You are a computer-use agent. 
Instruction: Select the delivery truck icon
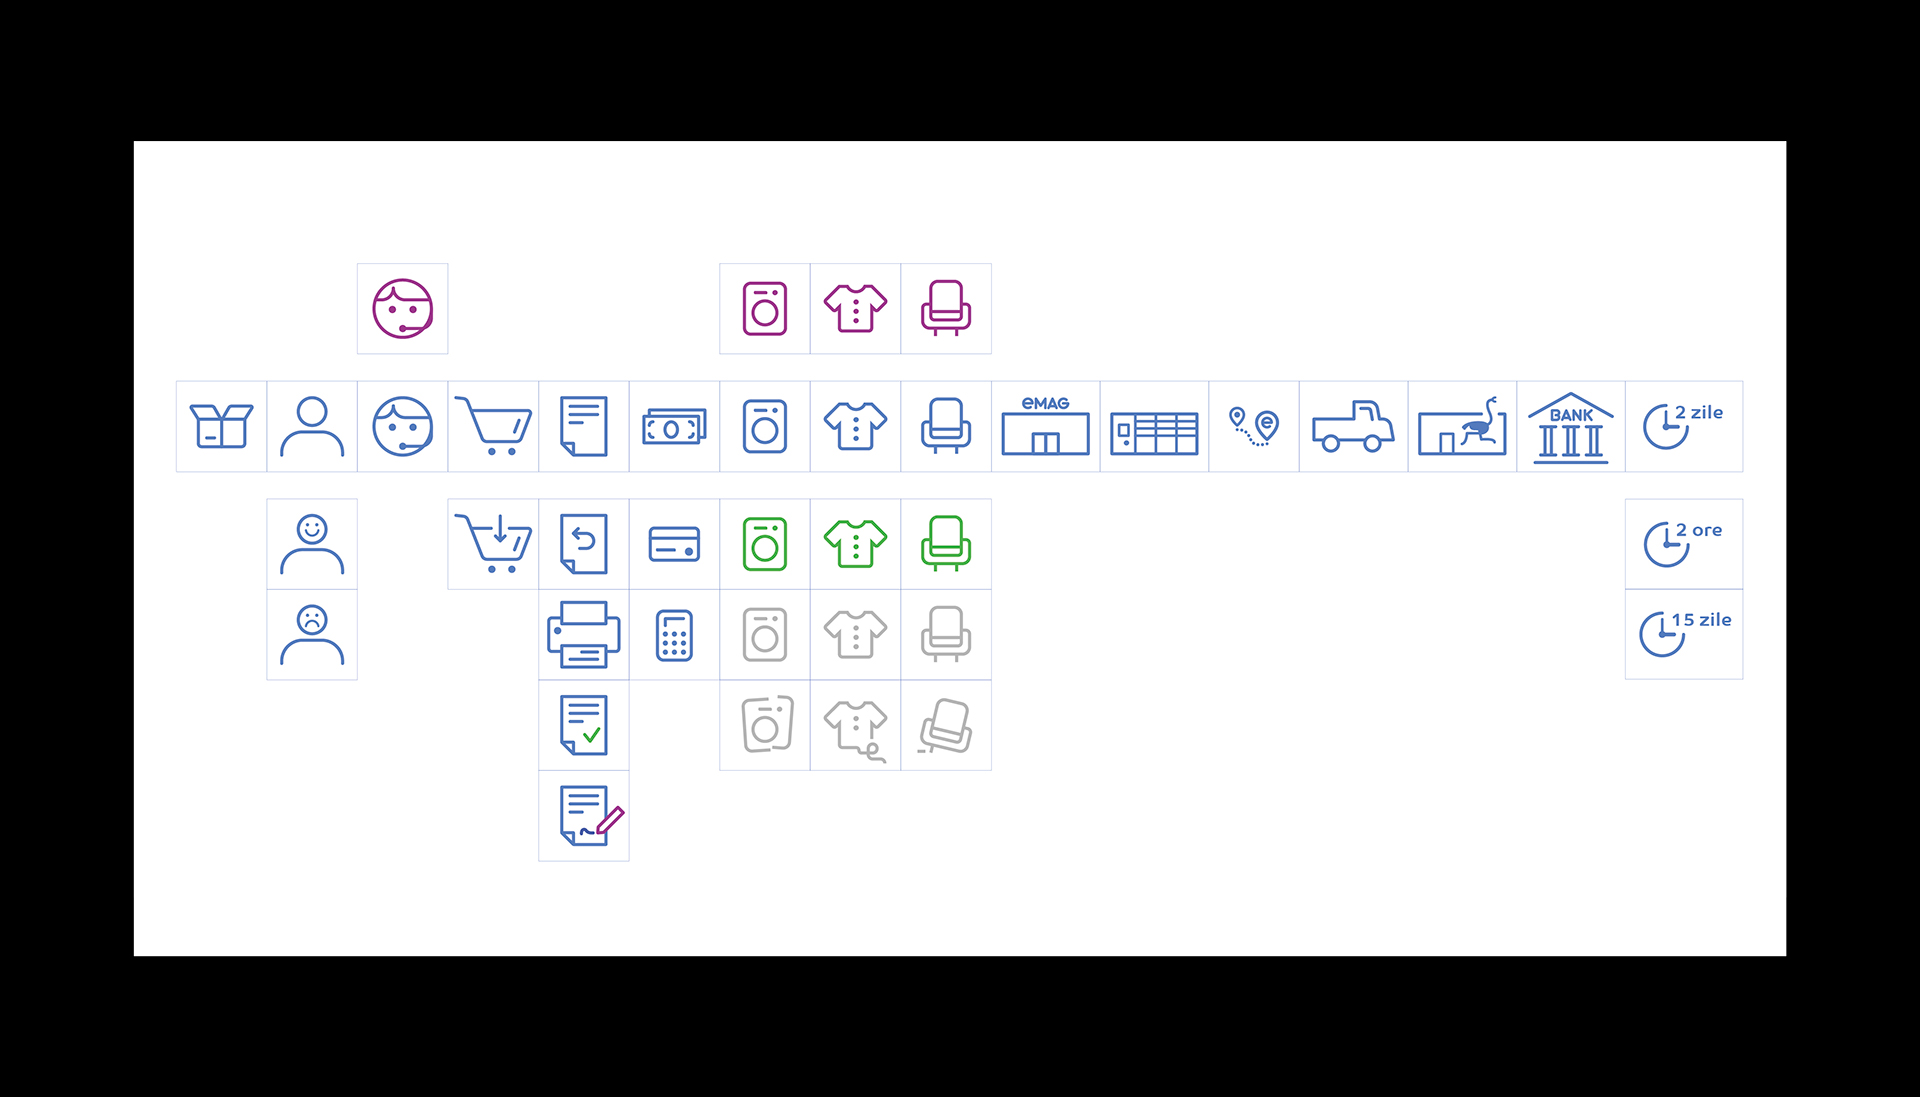coord(1352,426)
